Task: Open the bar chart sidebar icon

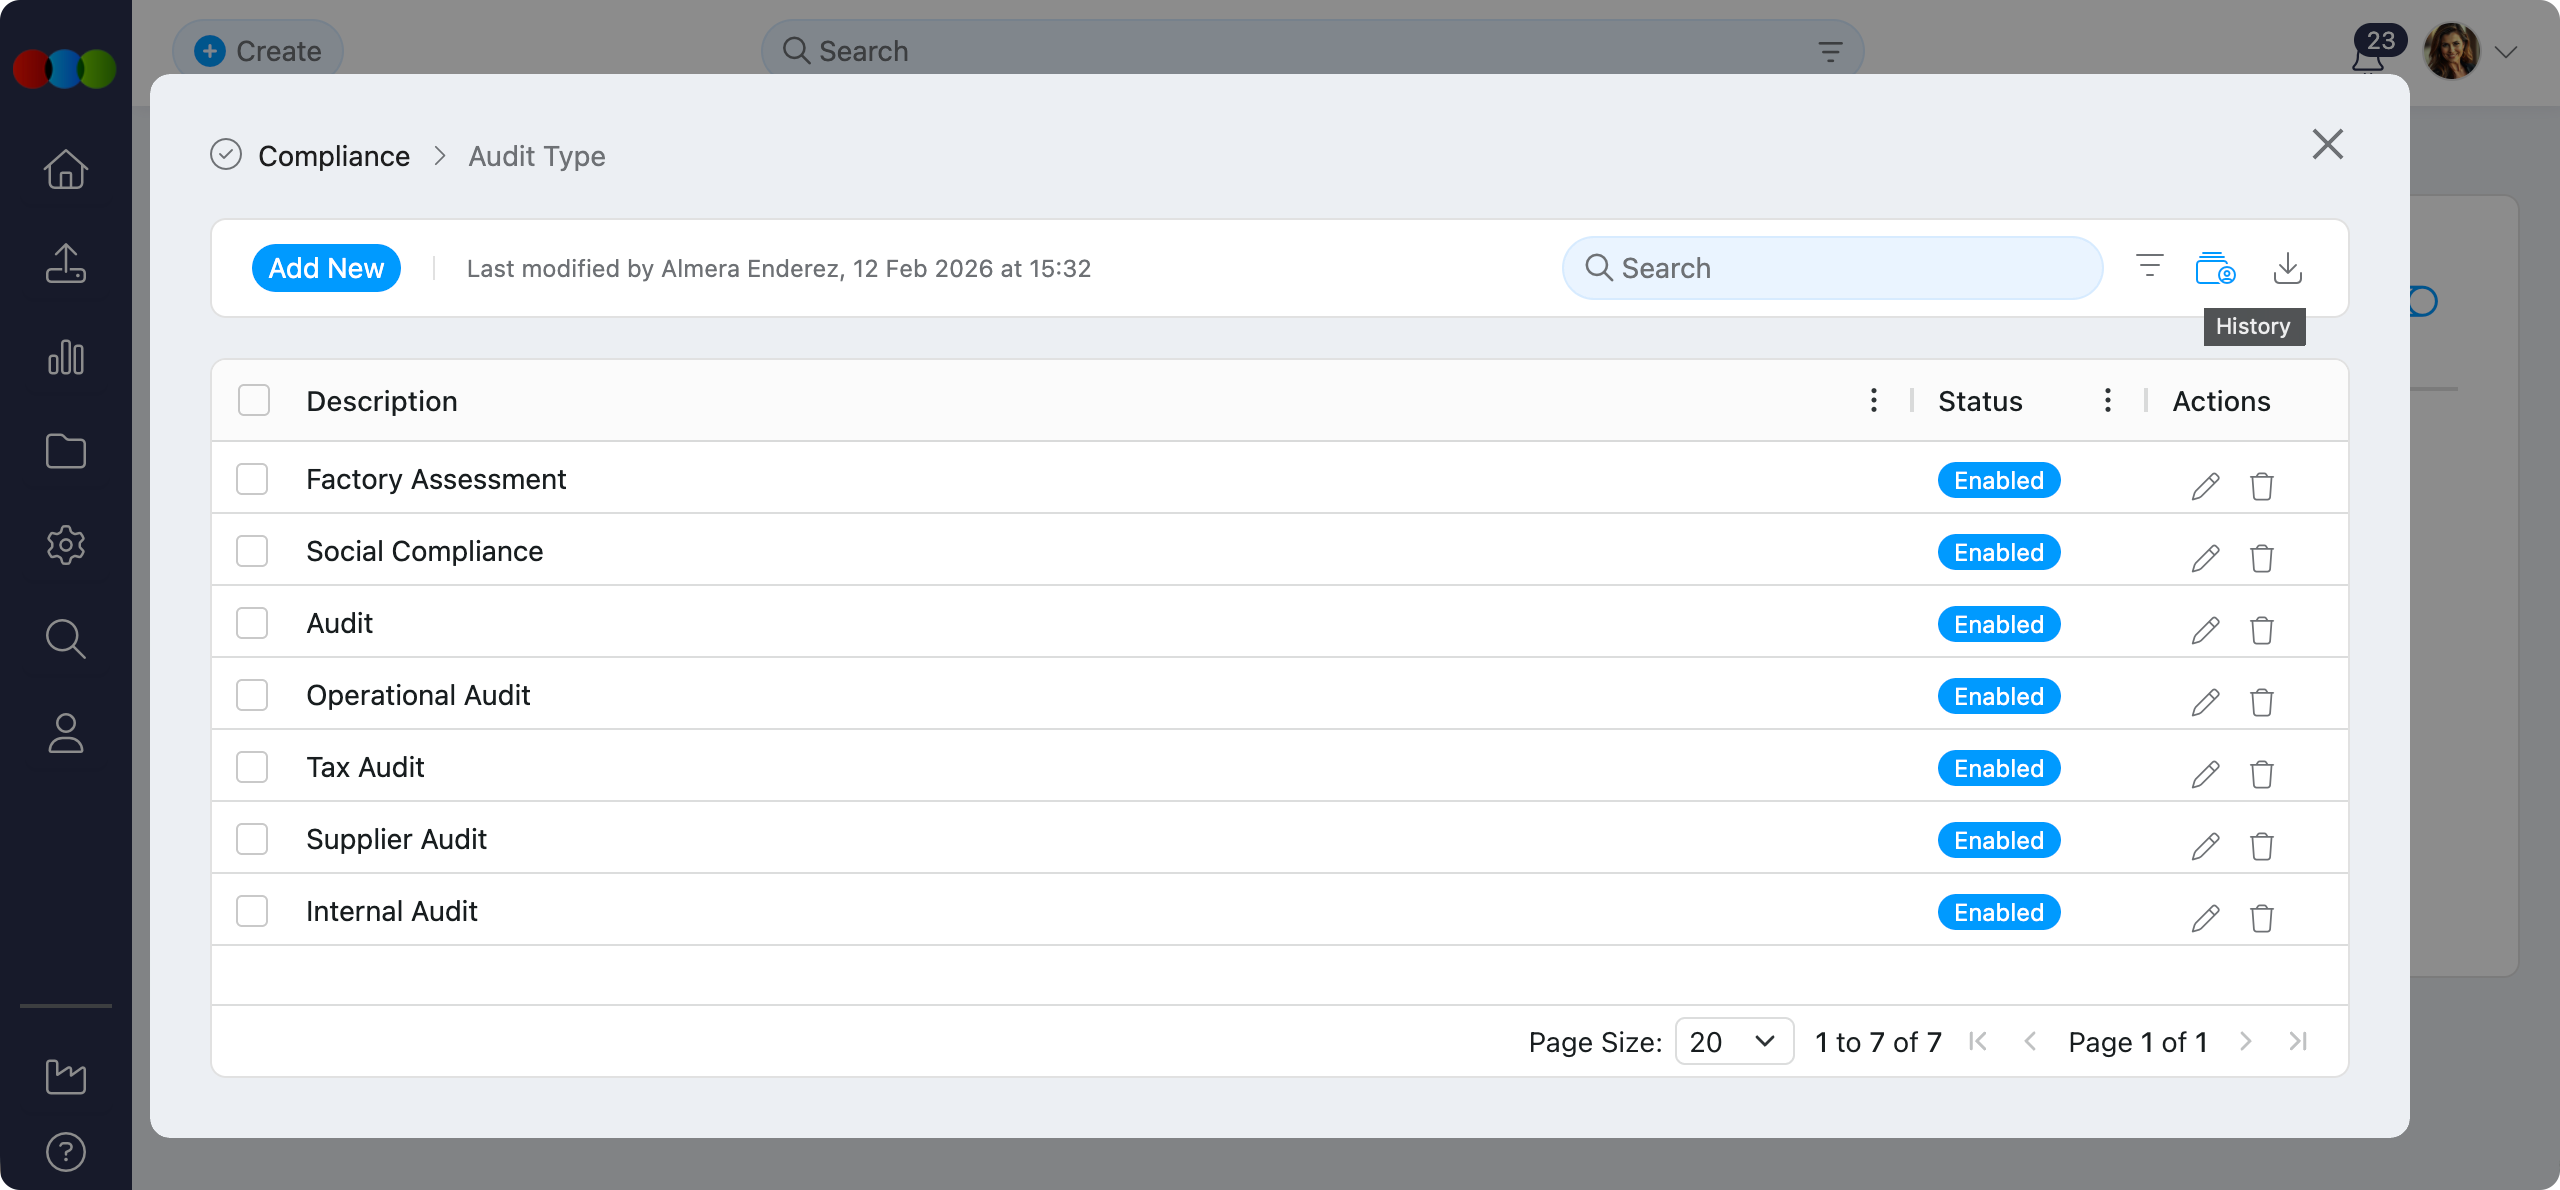Action: click(x=66, y=358)
